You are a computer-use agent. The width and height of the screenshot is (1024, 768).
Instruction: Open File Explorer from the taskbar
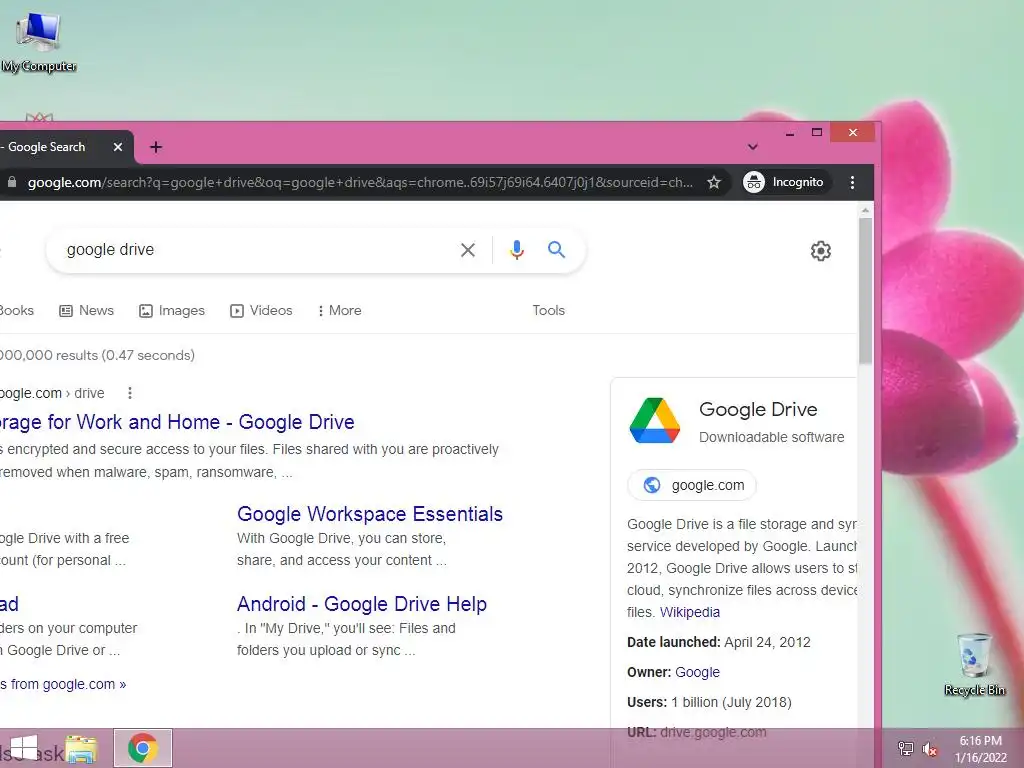pyautogui.click(x=81, y=749)
